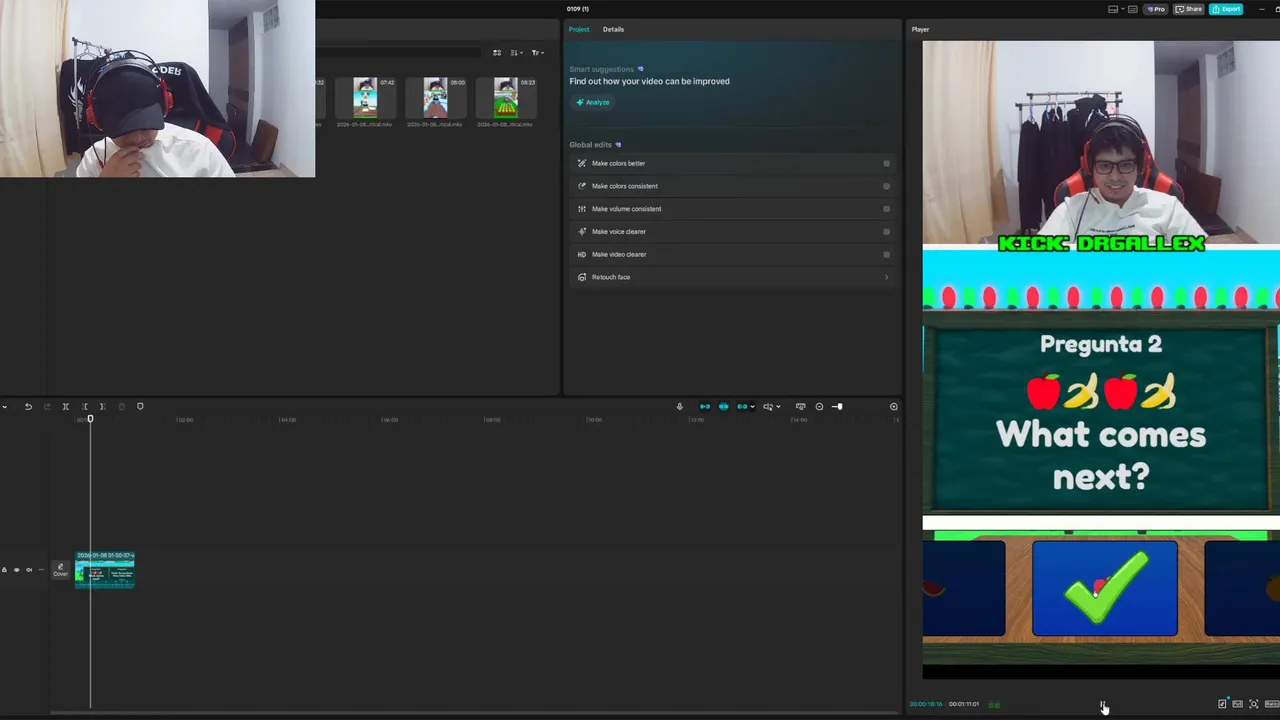Viewport: 1280px width, 720px height.
Task: Hide the main video track with eye icon
Action: click(16, 570)
